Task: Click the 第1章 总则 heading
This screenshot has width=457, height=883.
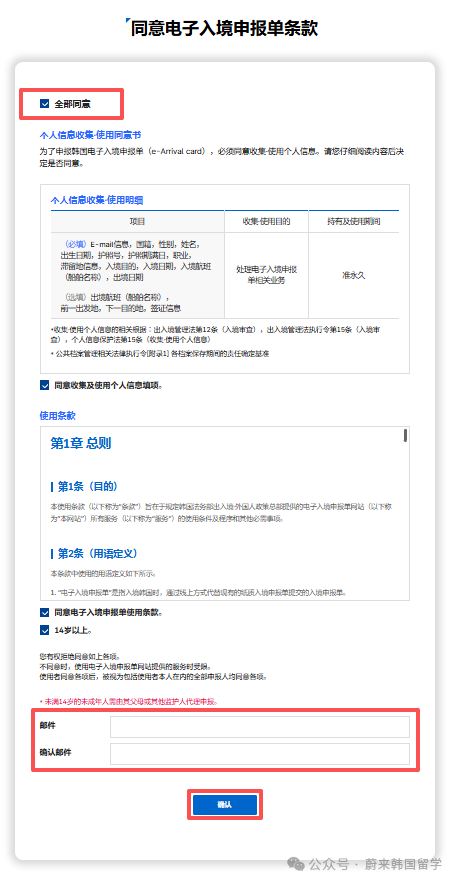Action: click(x=81, y=444)
